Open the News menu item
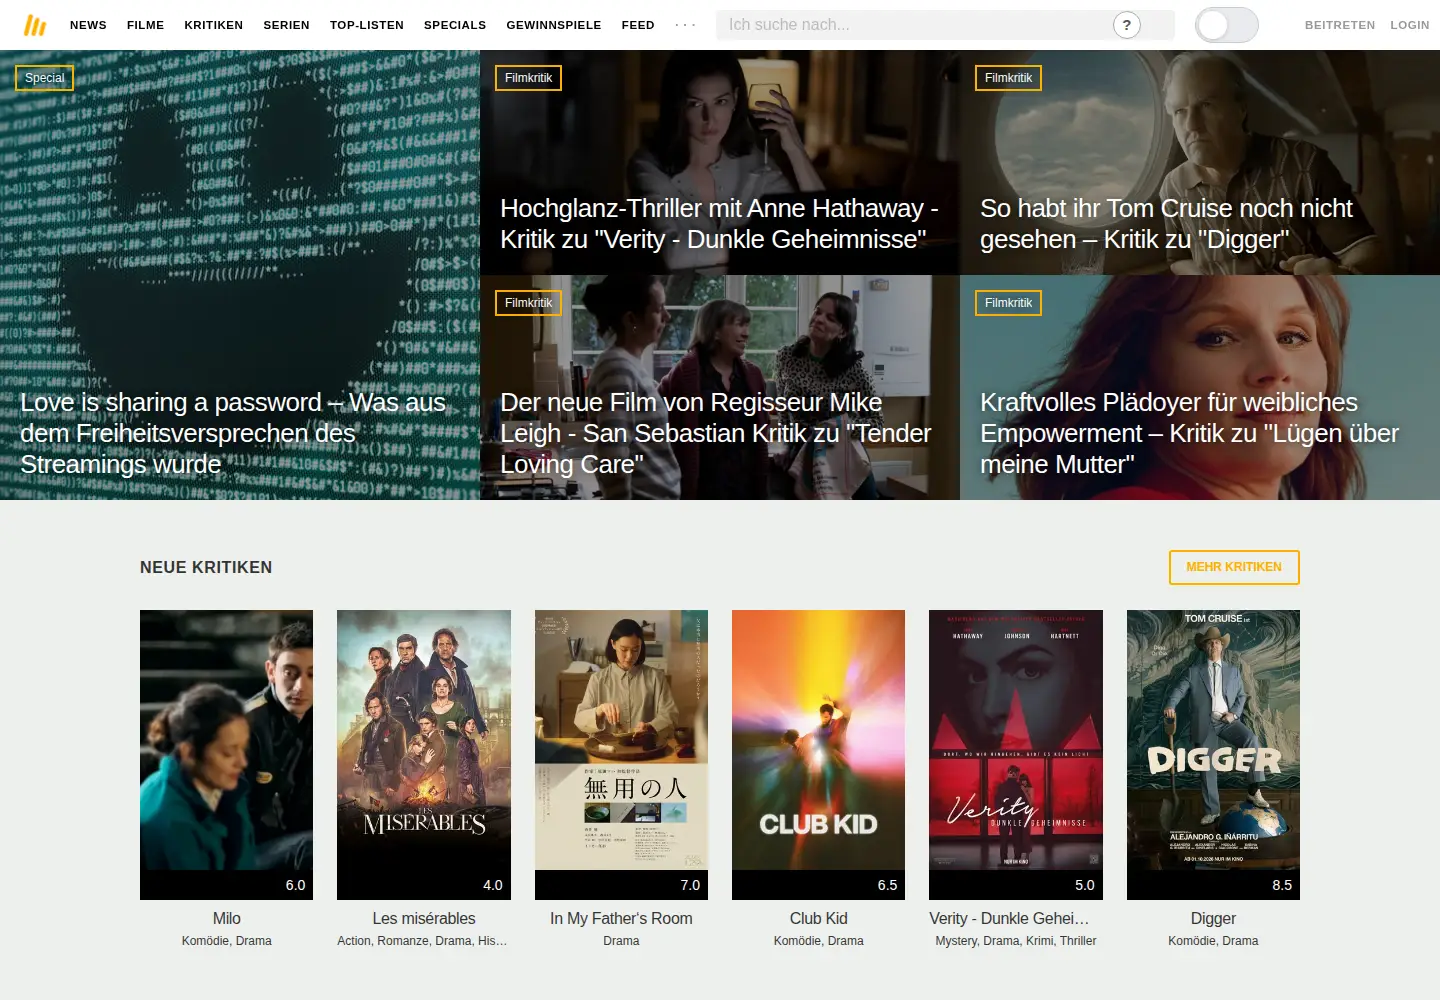Screen dimensions: 1440x1000 [x=88, y=25]
